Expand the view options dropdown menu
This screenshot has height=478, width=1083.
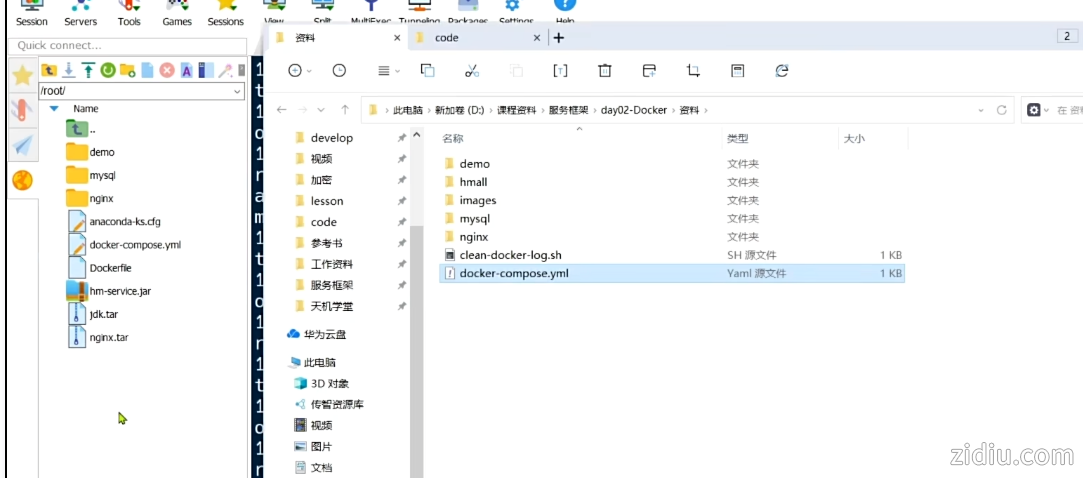click(388, 70)
